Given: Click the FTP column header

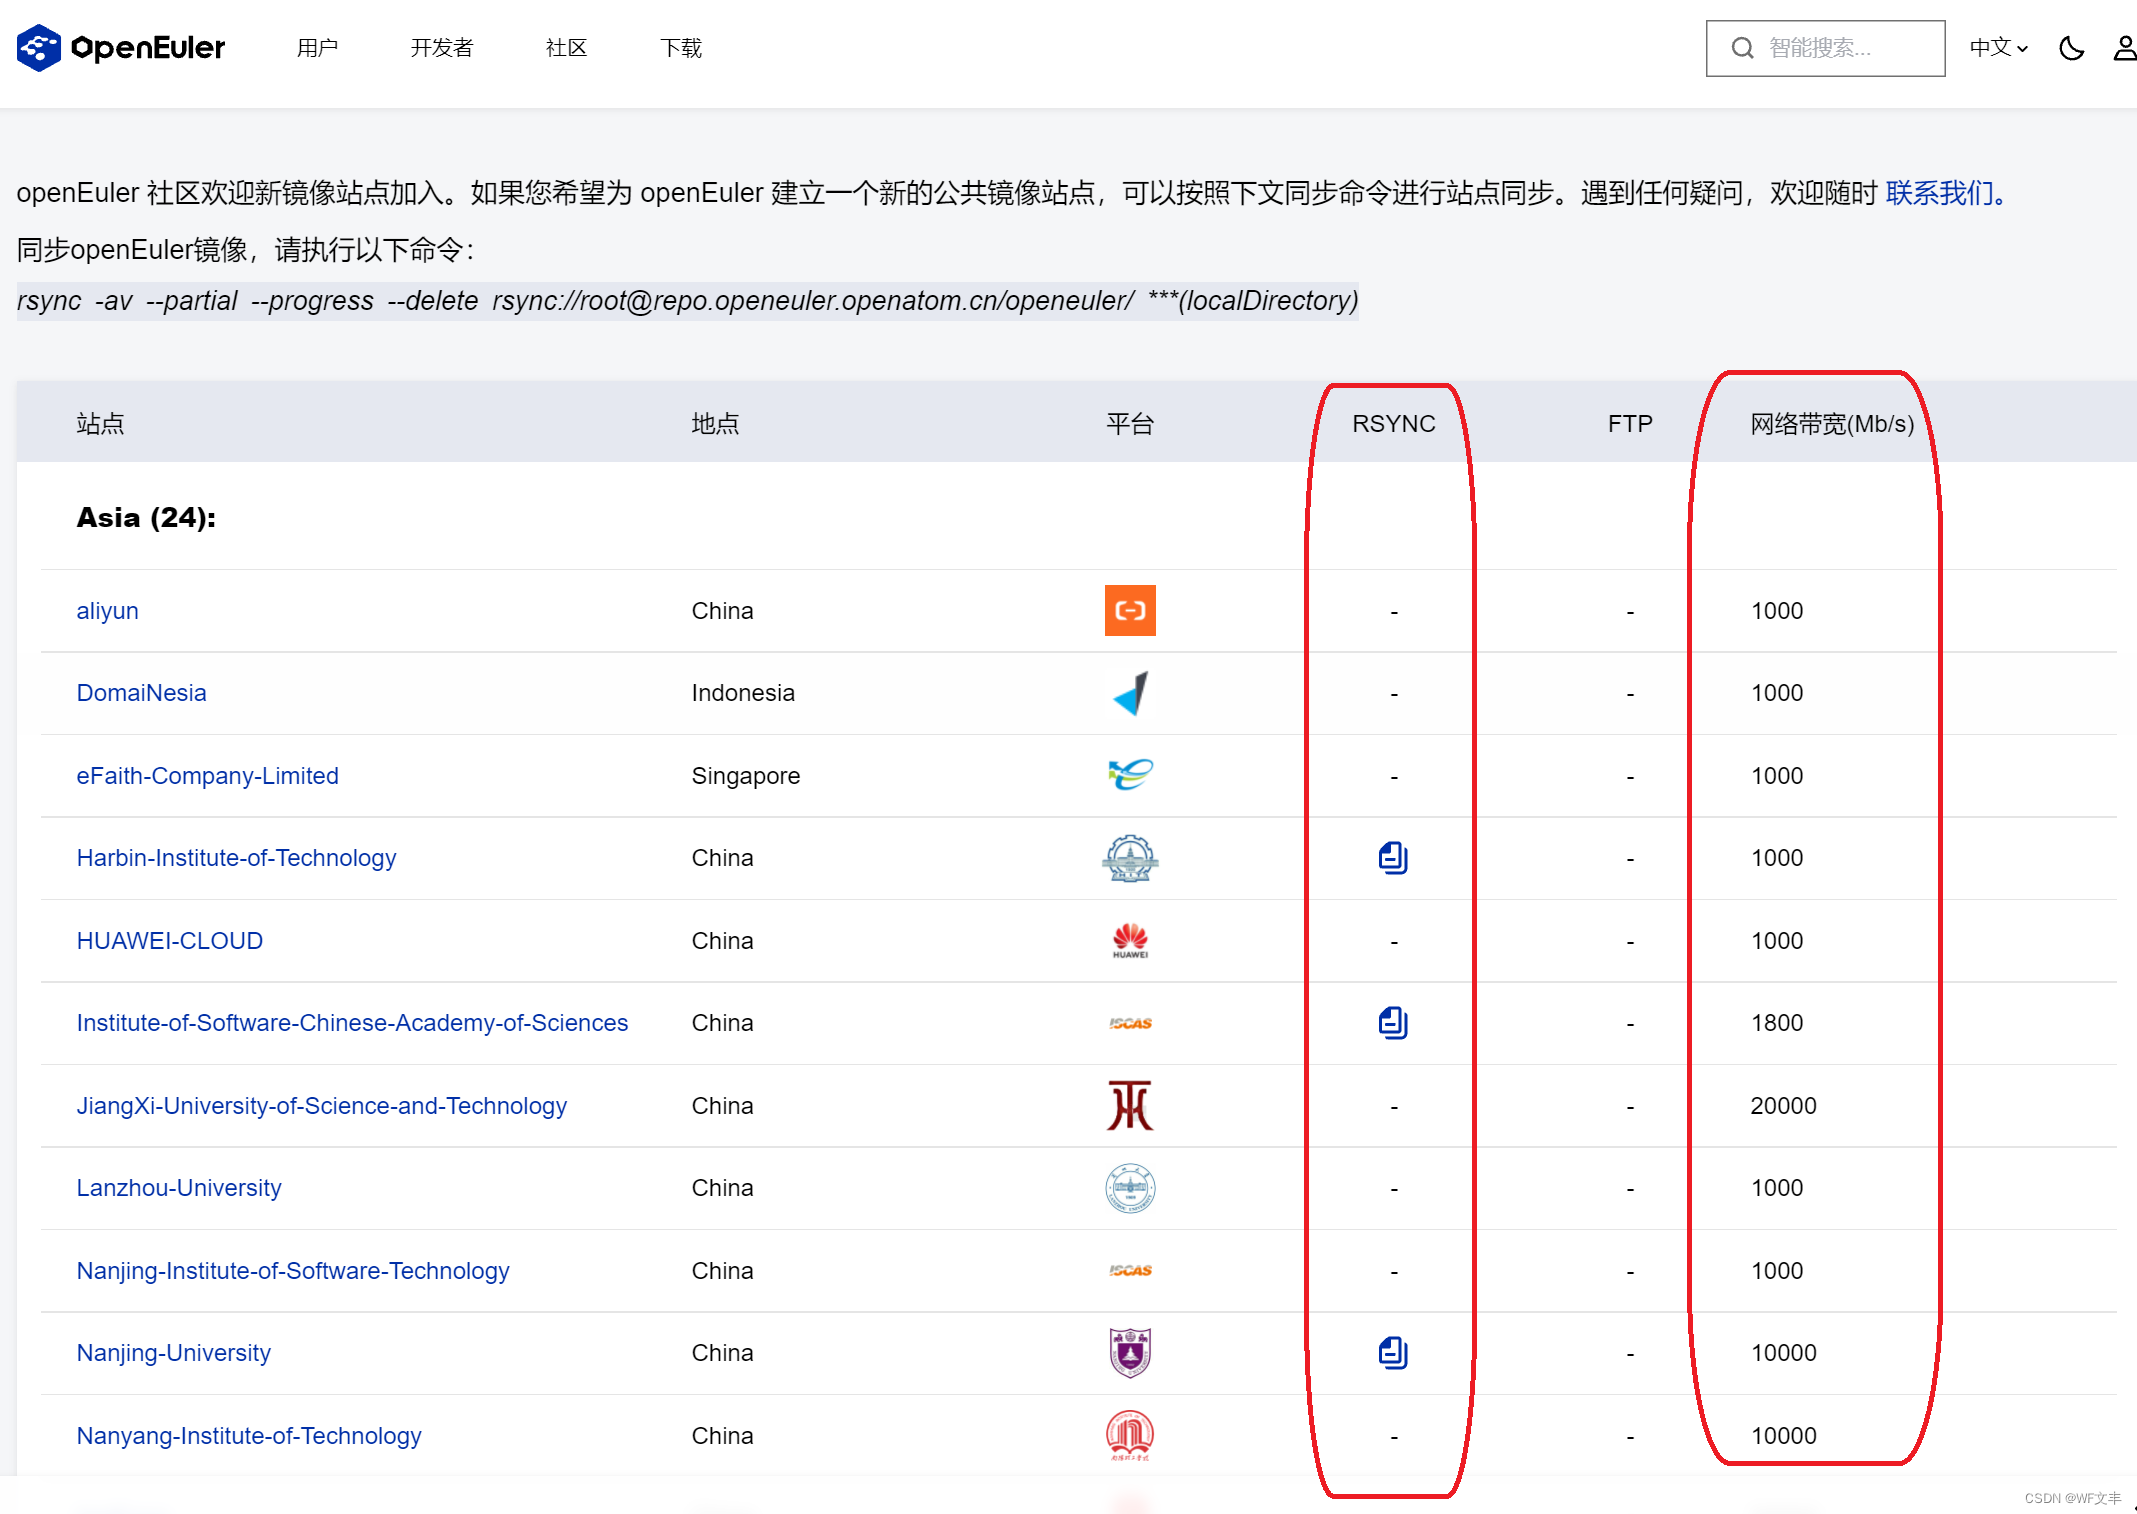Looking at the screenshot, I should tap(1630, 424).
